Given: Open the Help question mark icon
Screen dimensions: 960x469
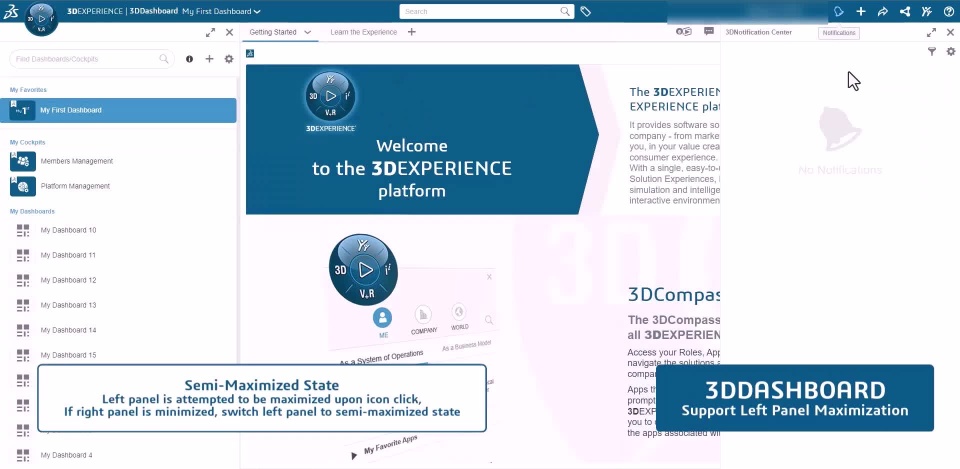Looking at the screenshot, I should (949, 11).
